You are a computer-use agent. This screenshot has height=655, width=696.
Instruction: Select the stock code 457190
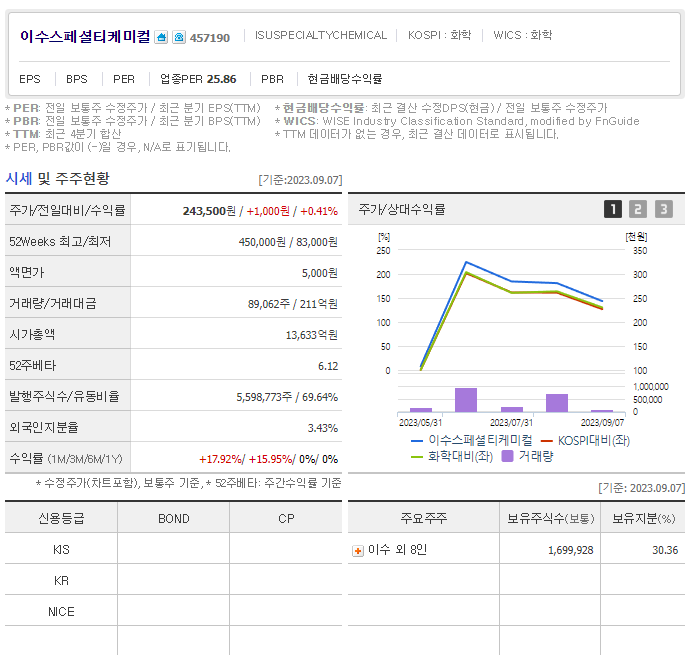coord(210,38)
